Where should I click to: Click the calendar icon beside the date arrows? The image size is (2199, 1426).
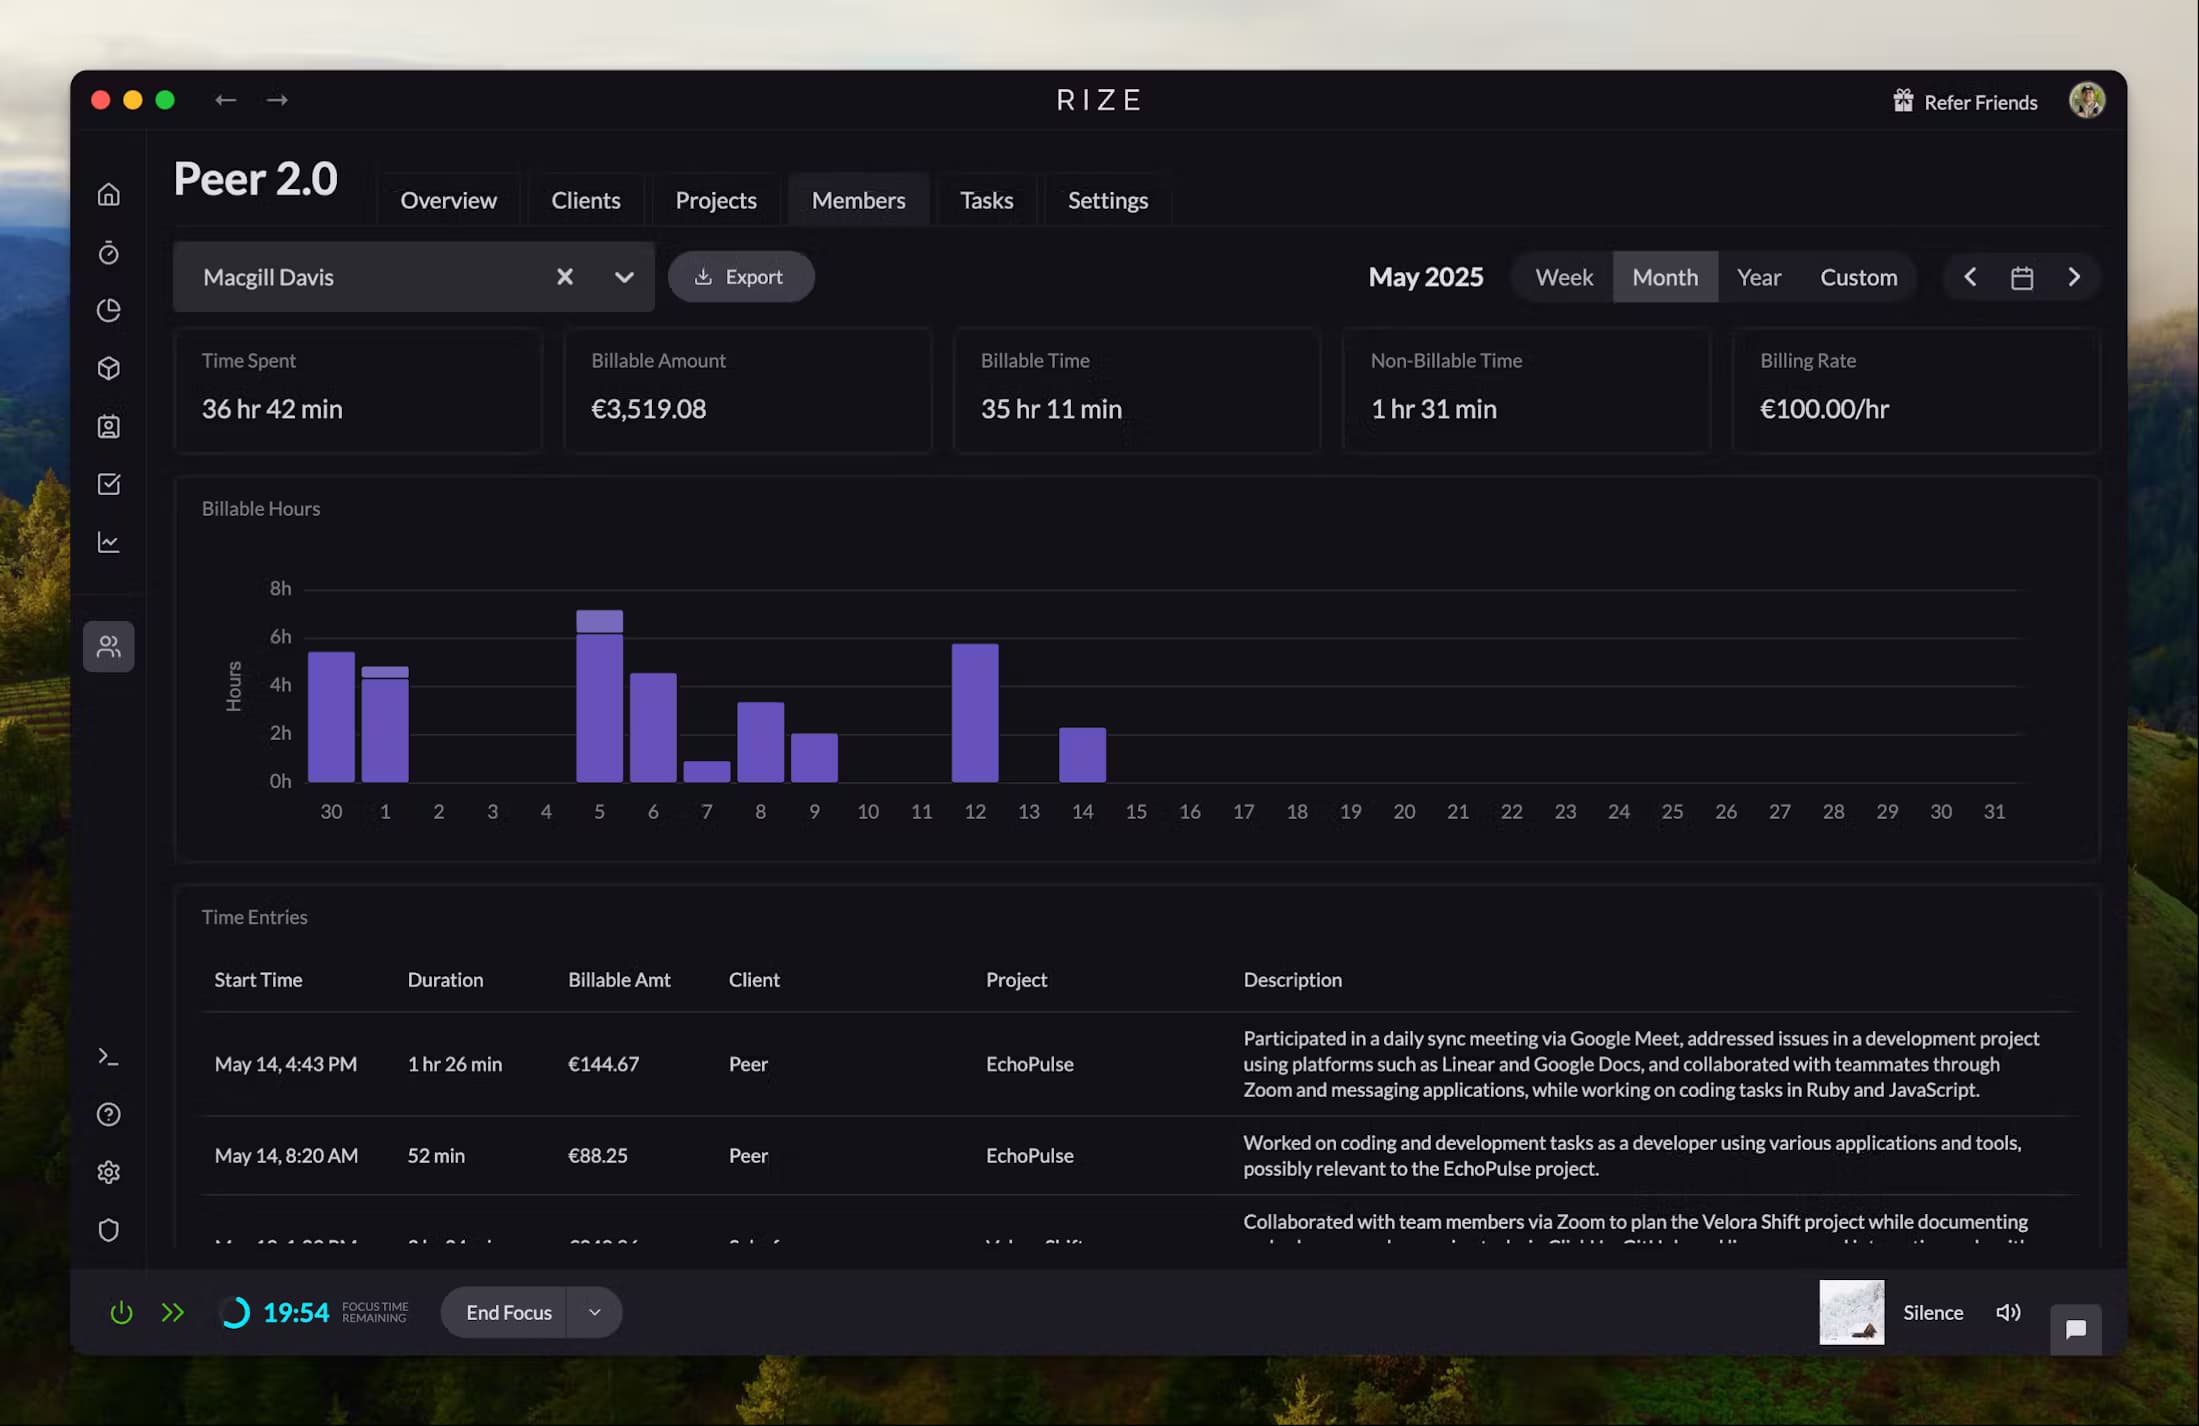coord(2022,277)
